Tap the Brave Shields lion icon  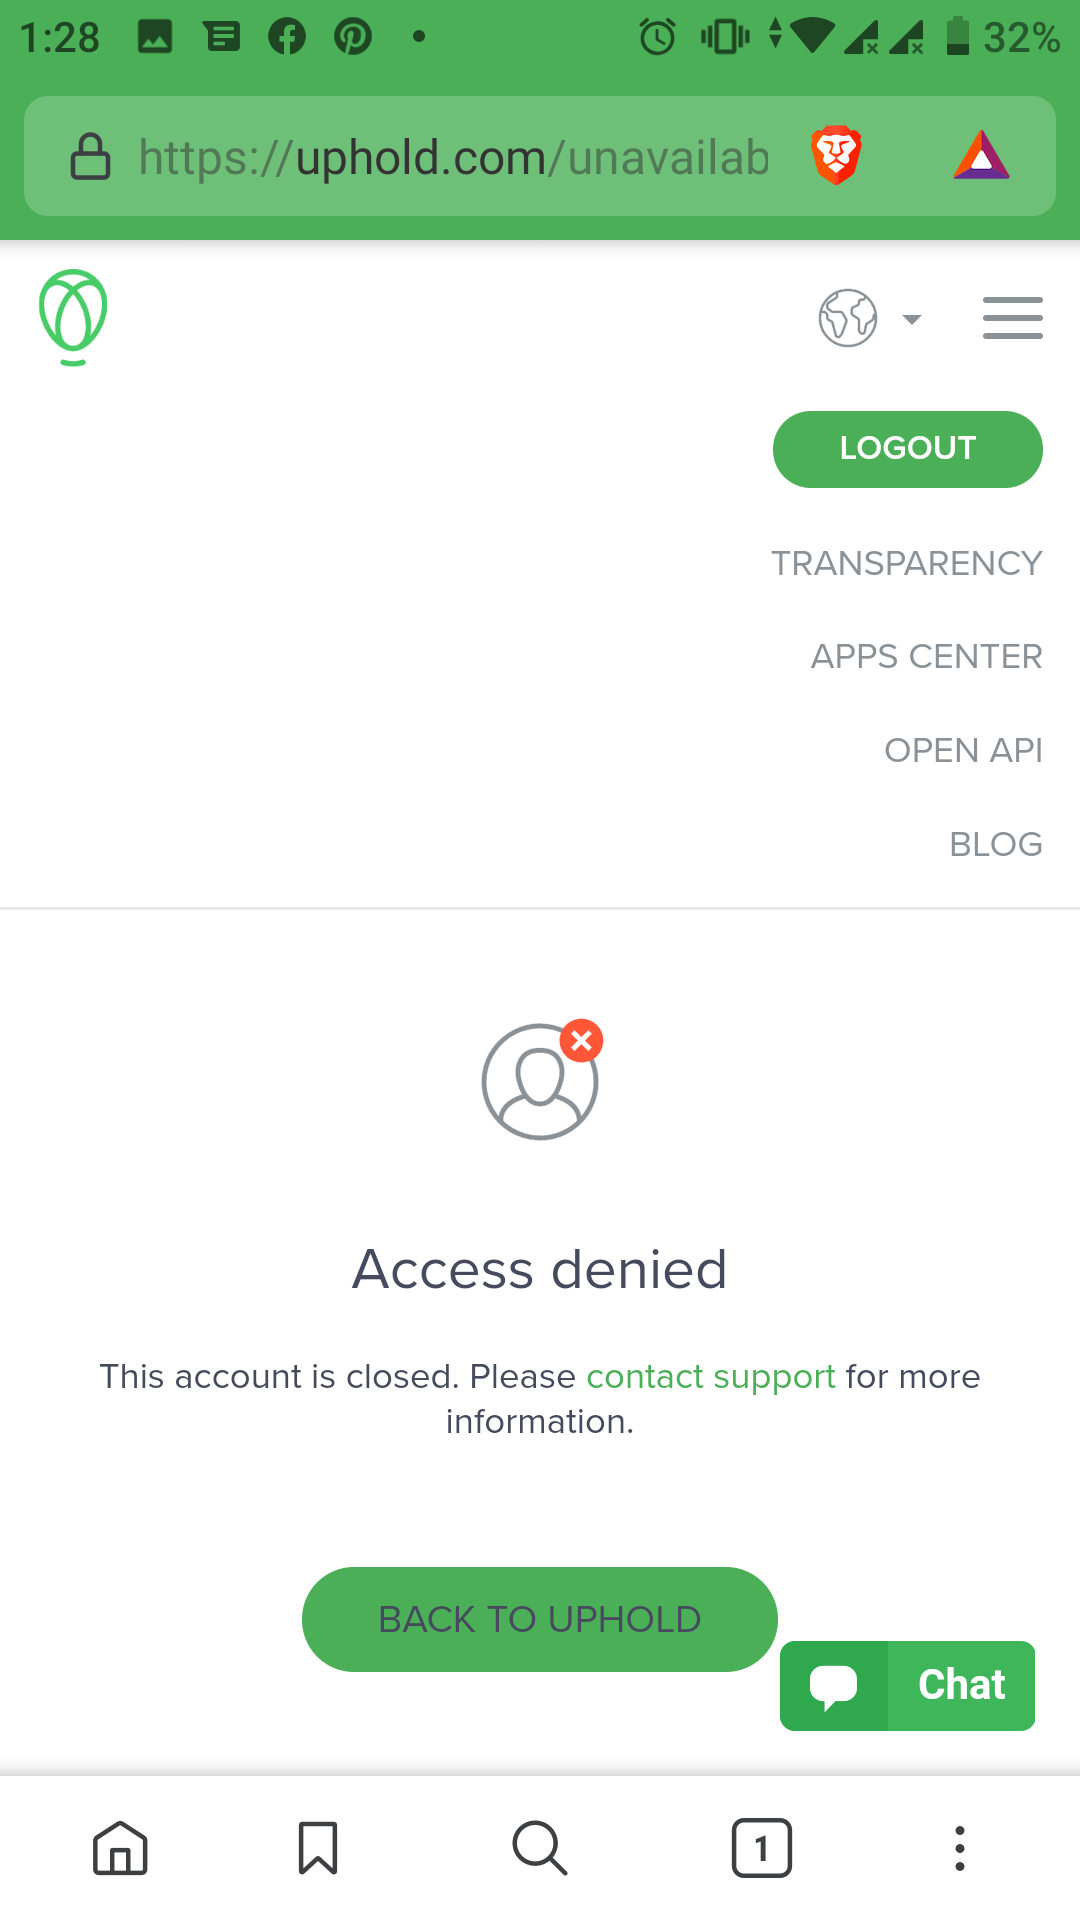(836, 156)
